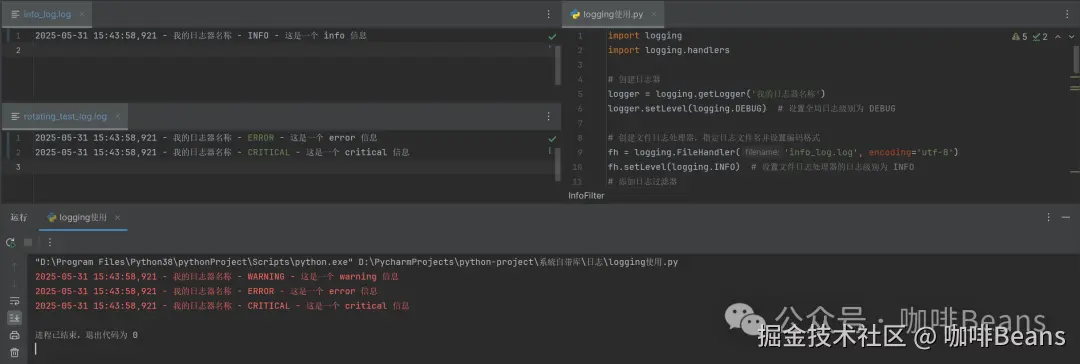Click the logging.getLogger code line
The width and height of the screenshot is (1080, 364).
click(716, 94)
